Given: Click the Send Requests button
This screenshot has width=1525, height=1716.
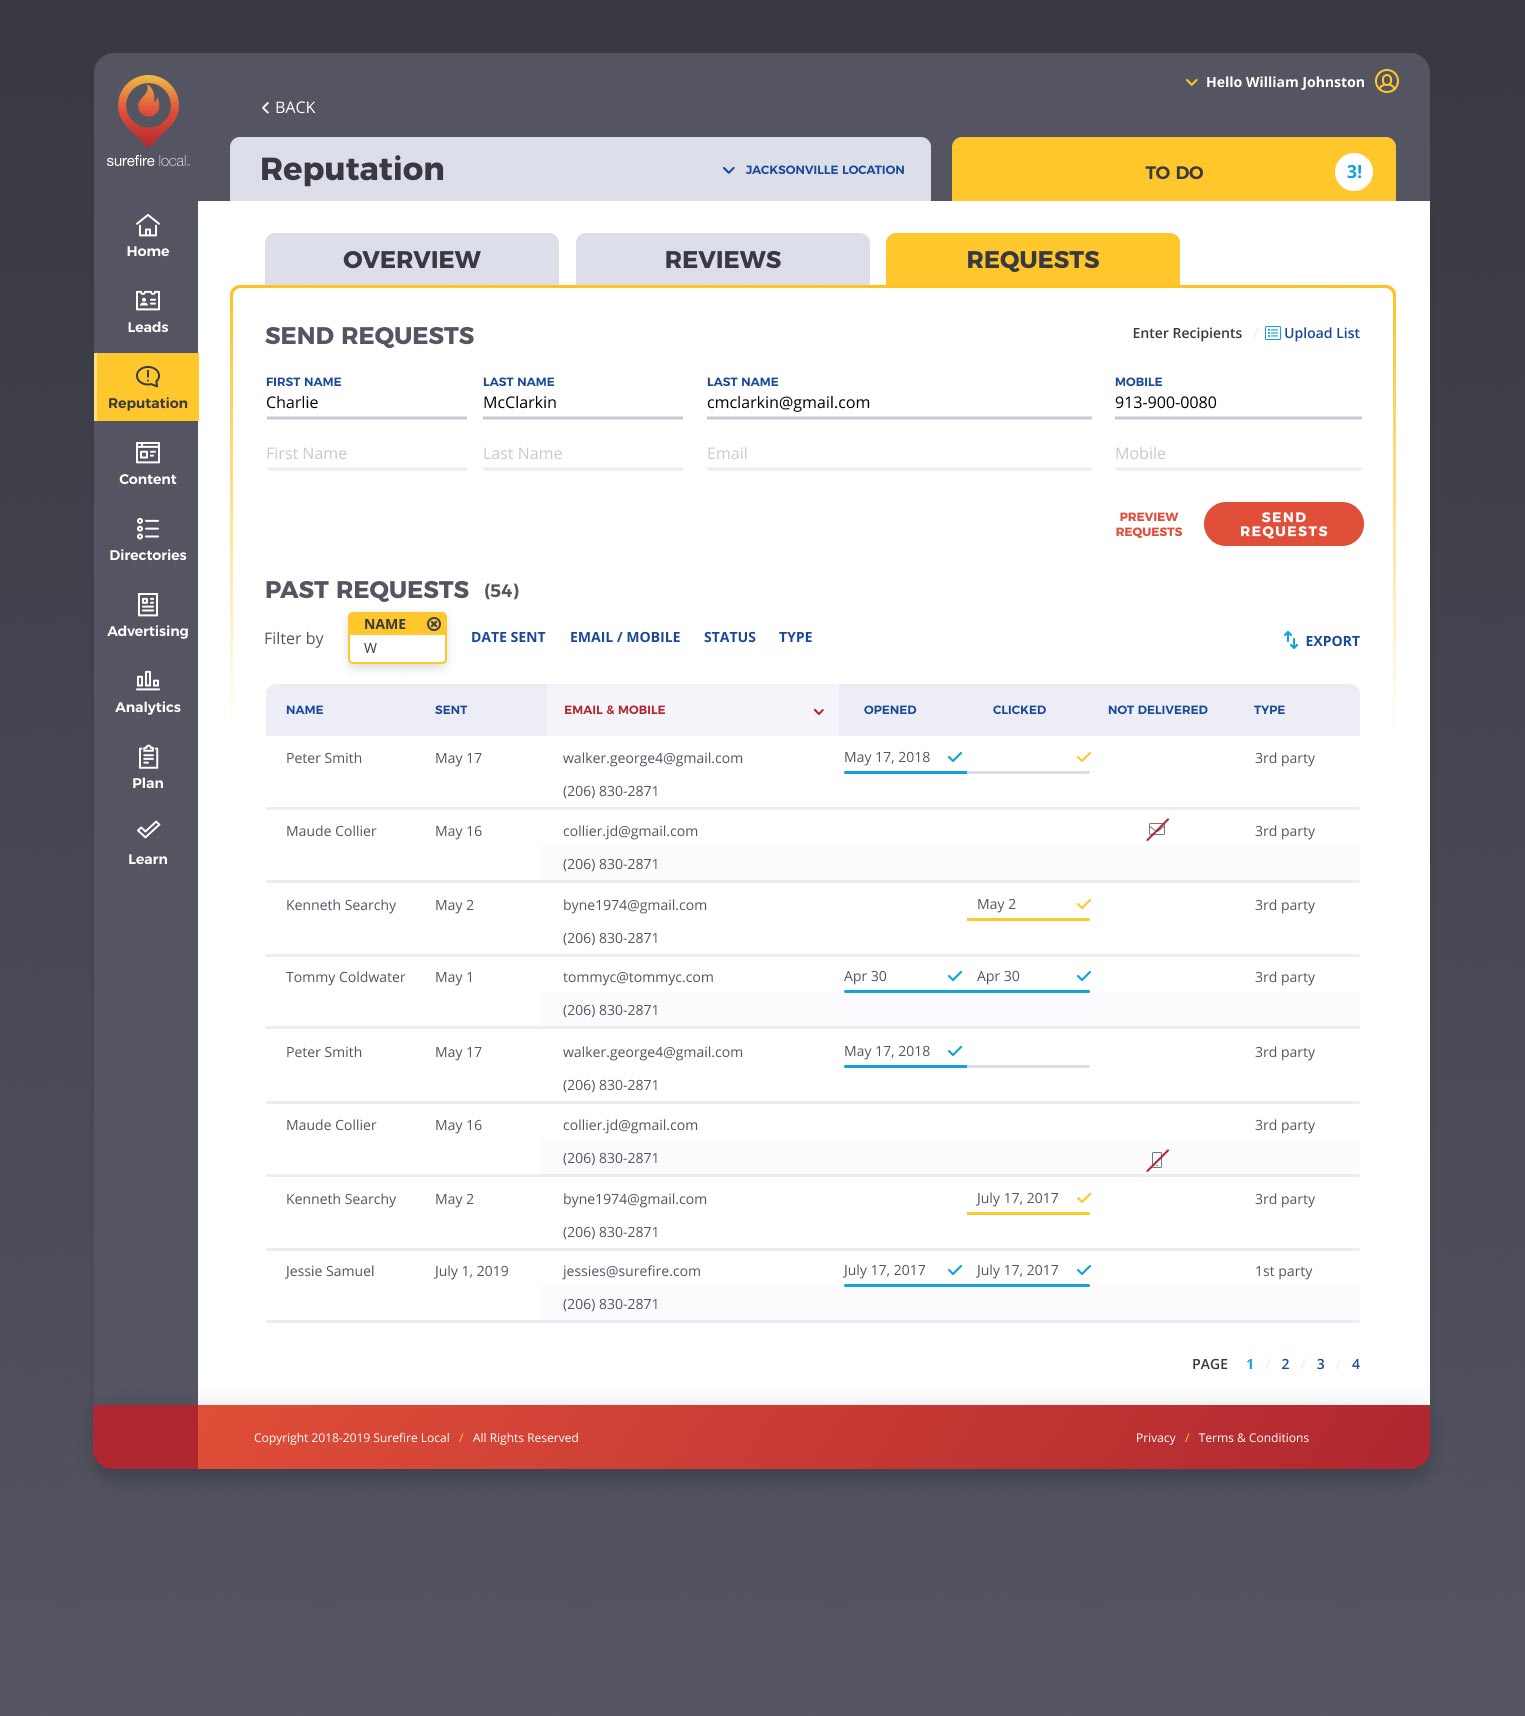Looking at the screenshot, I should [1283, 524].
